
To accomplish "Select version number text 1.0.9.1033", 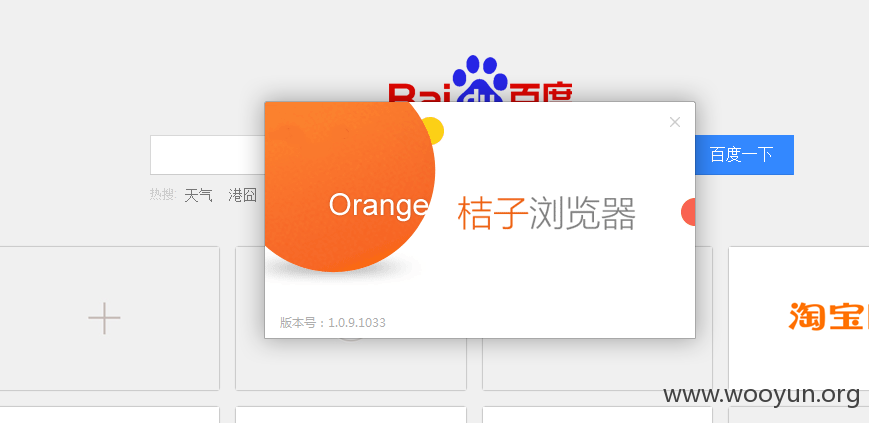I will point(357,323).
